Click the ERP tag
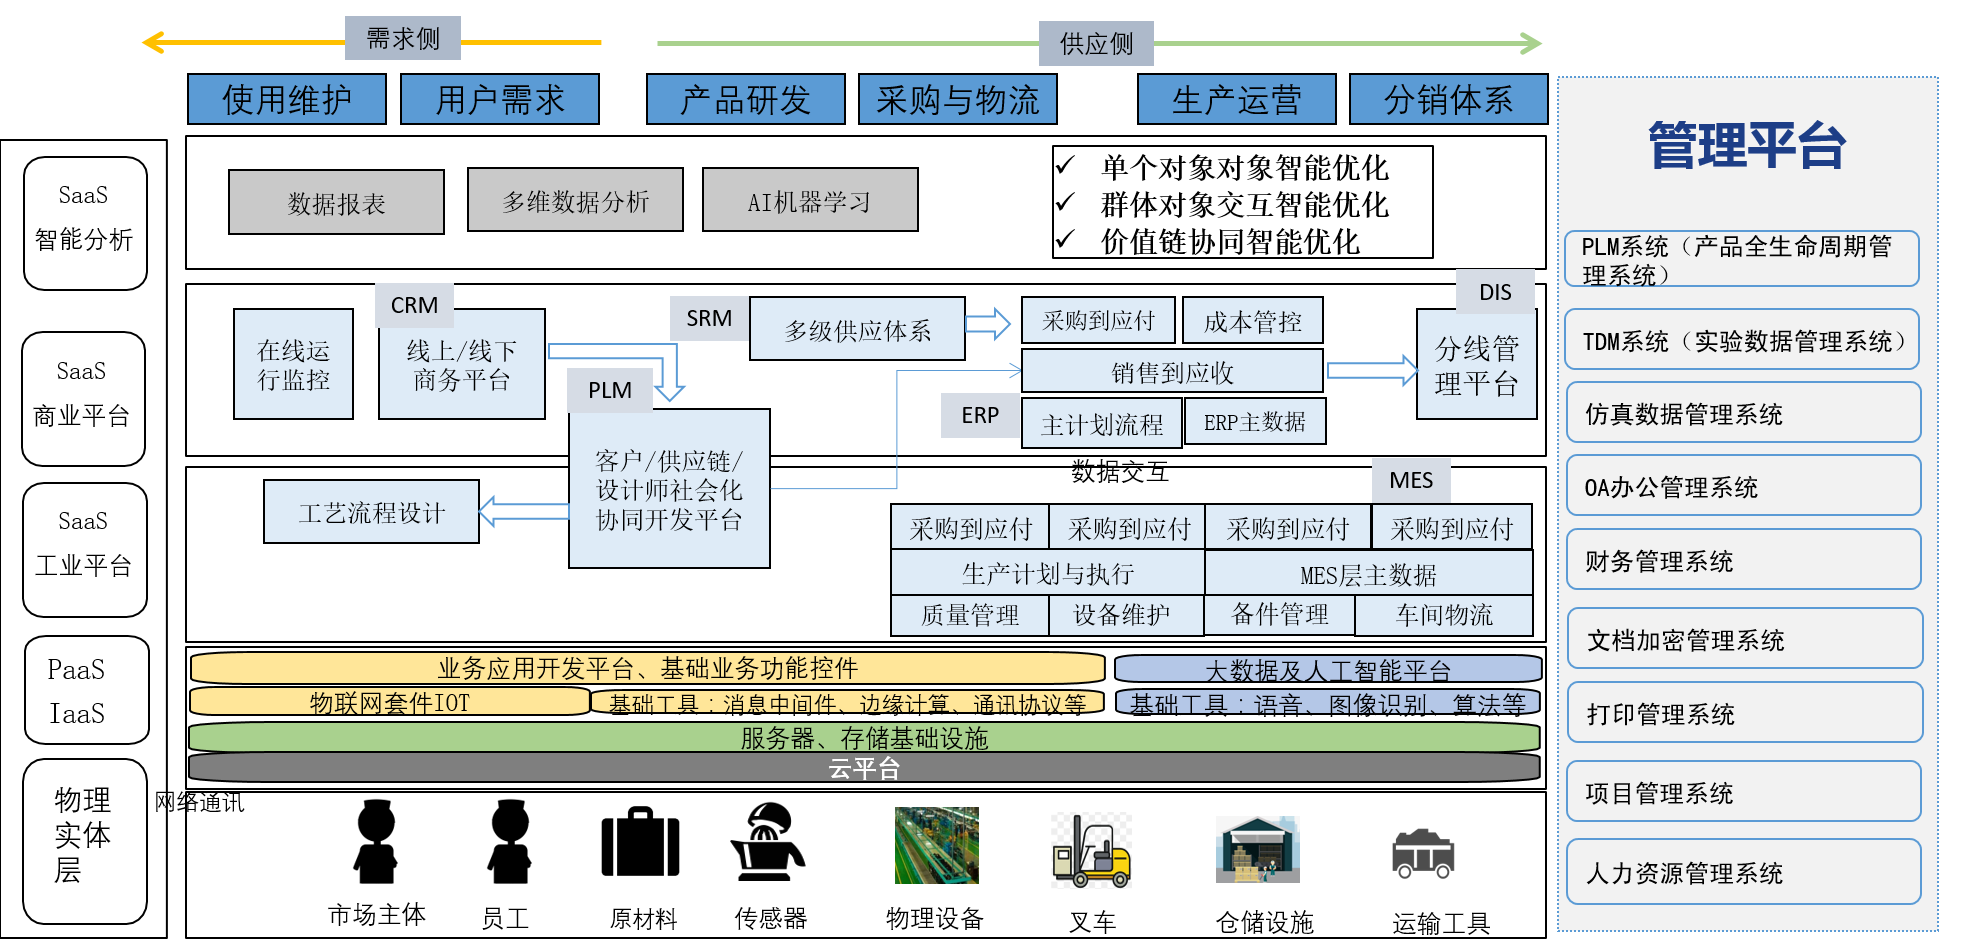 coord(980,415)
